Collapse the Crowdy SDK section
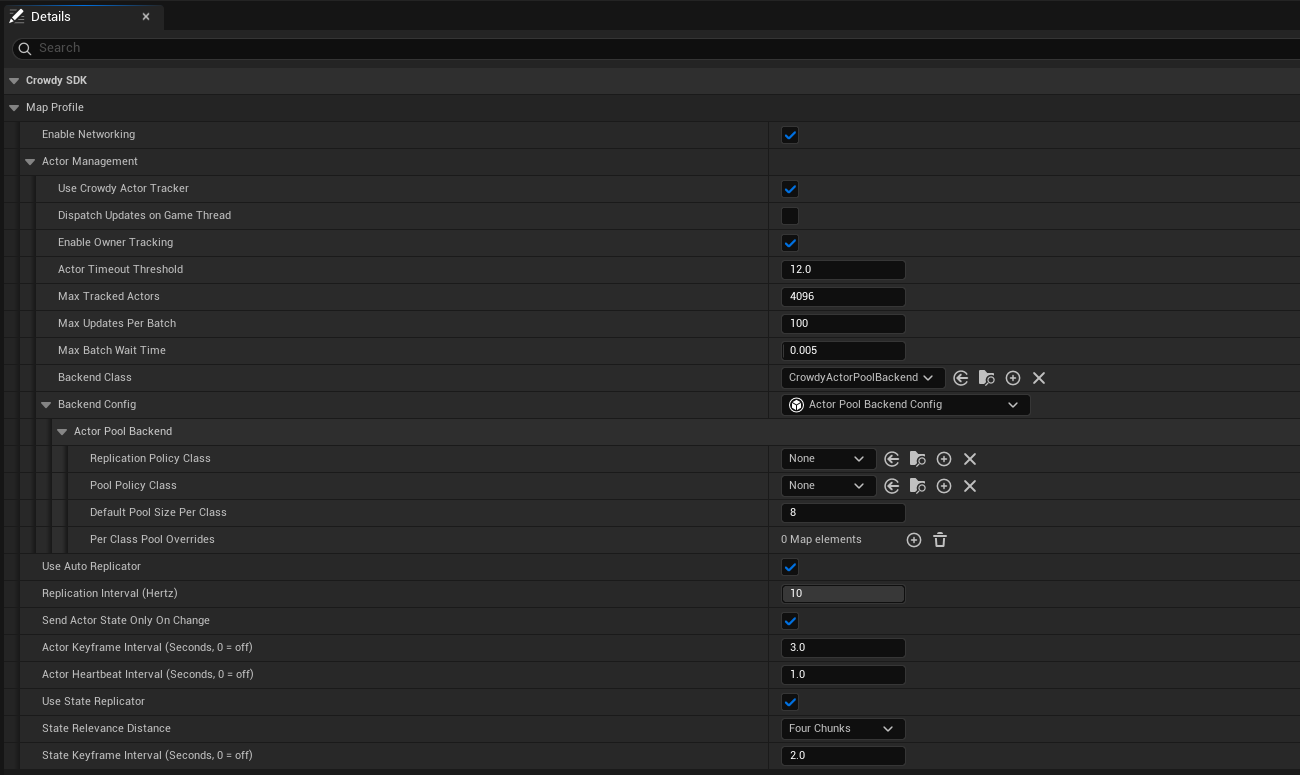1300x775 pixels. point(13,81)
